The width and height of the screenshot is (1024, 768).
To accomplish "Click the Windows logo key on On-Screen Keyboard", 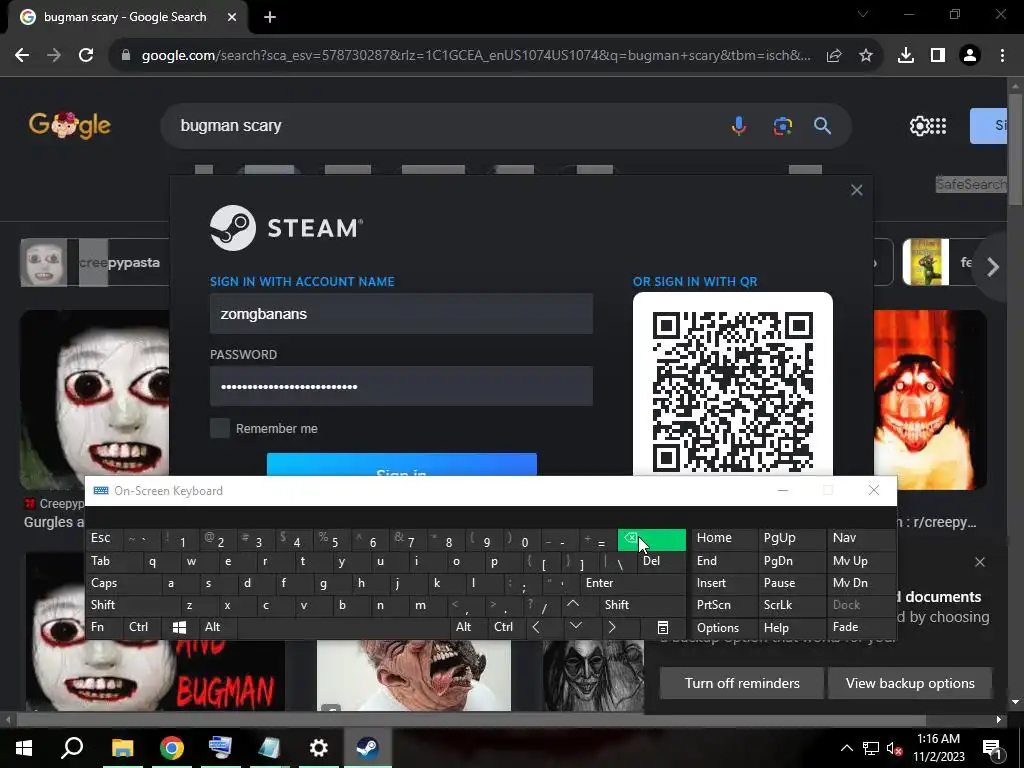I will click(180, 628).
